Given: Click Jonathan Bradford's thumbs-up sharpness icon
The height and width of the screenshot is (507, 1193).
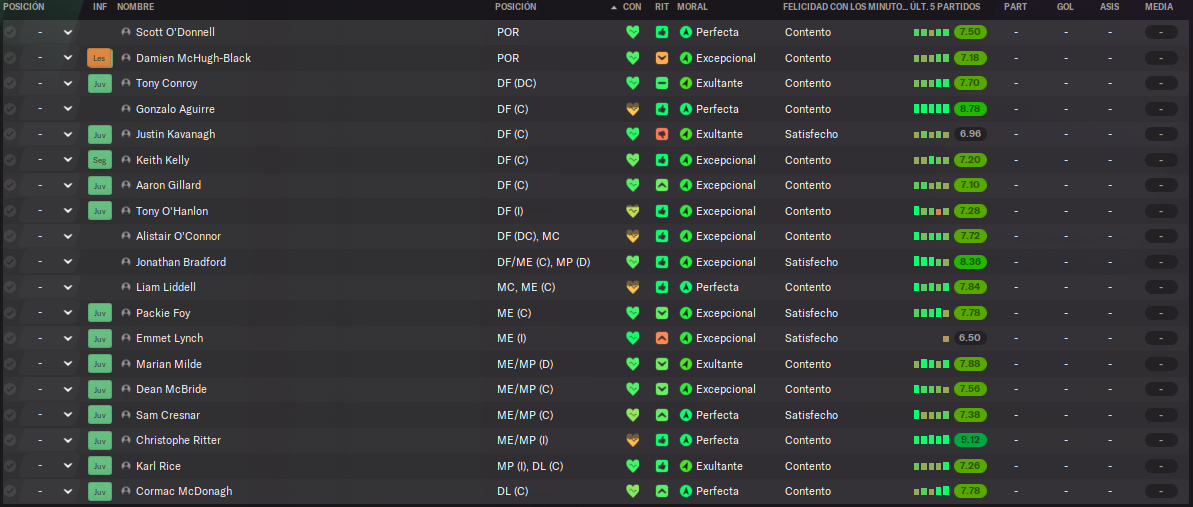Looking at the screenshot, I should click(662, 262).
